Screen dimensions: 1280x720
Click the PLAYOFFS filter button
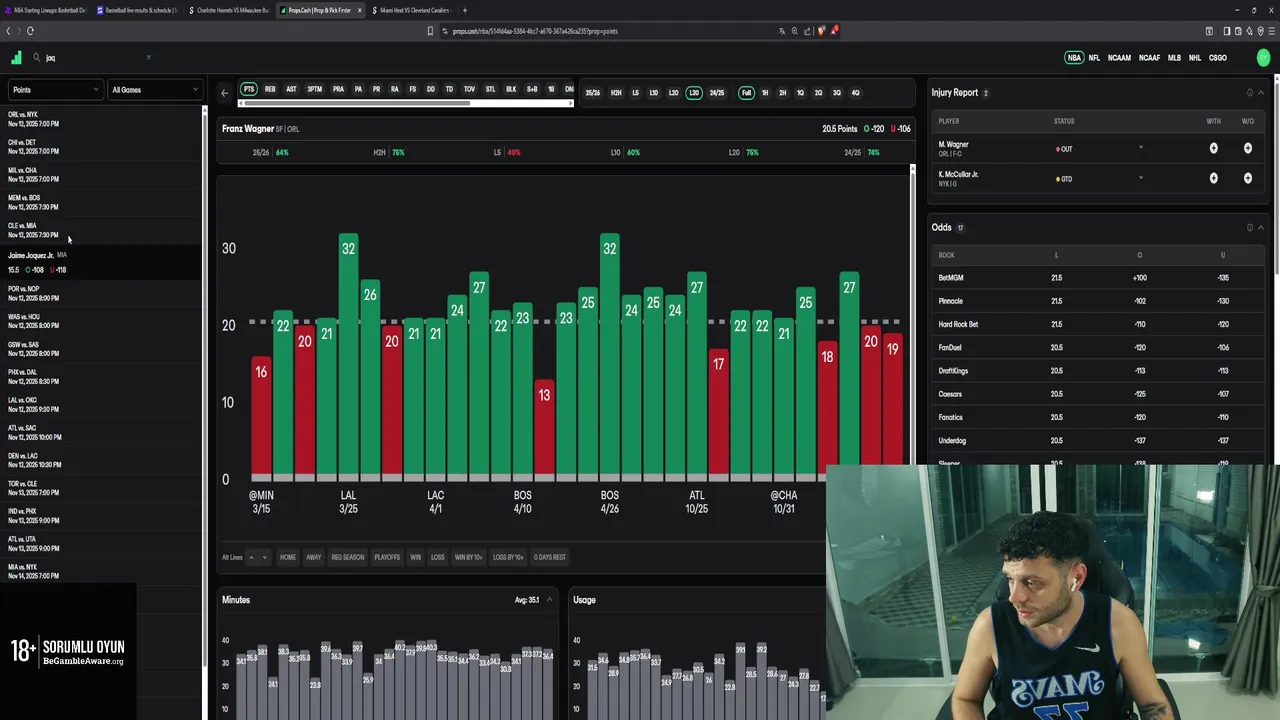[387, 557]
